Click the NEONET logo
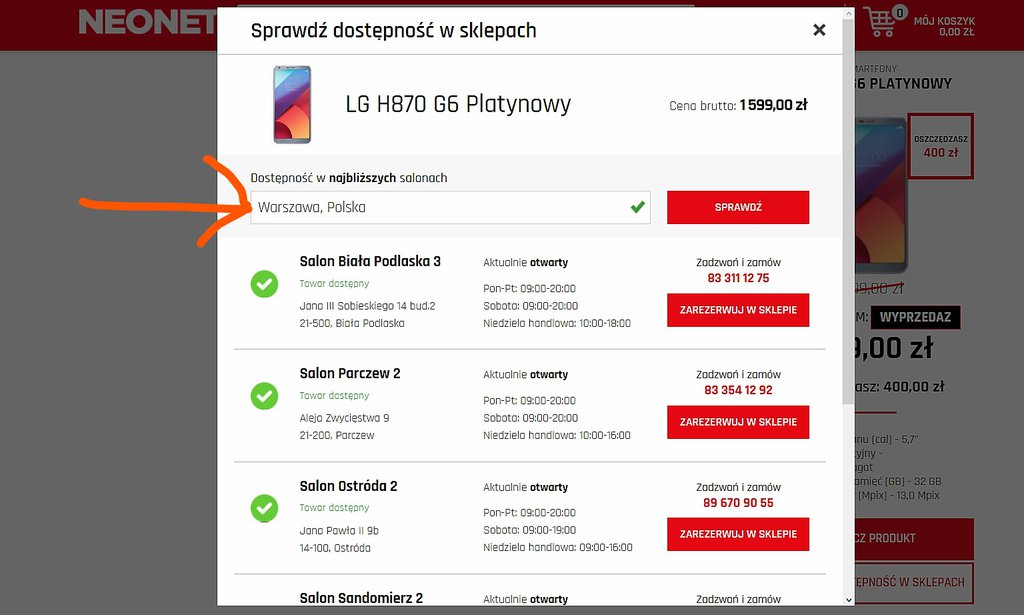1024x615 pixels. tap(147, 22)
